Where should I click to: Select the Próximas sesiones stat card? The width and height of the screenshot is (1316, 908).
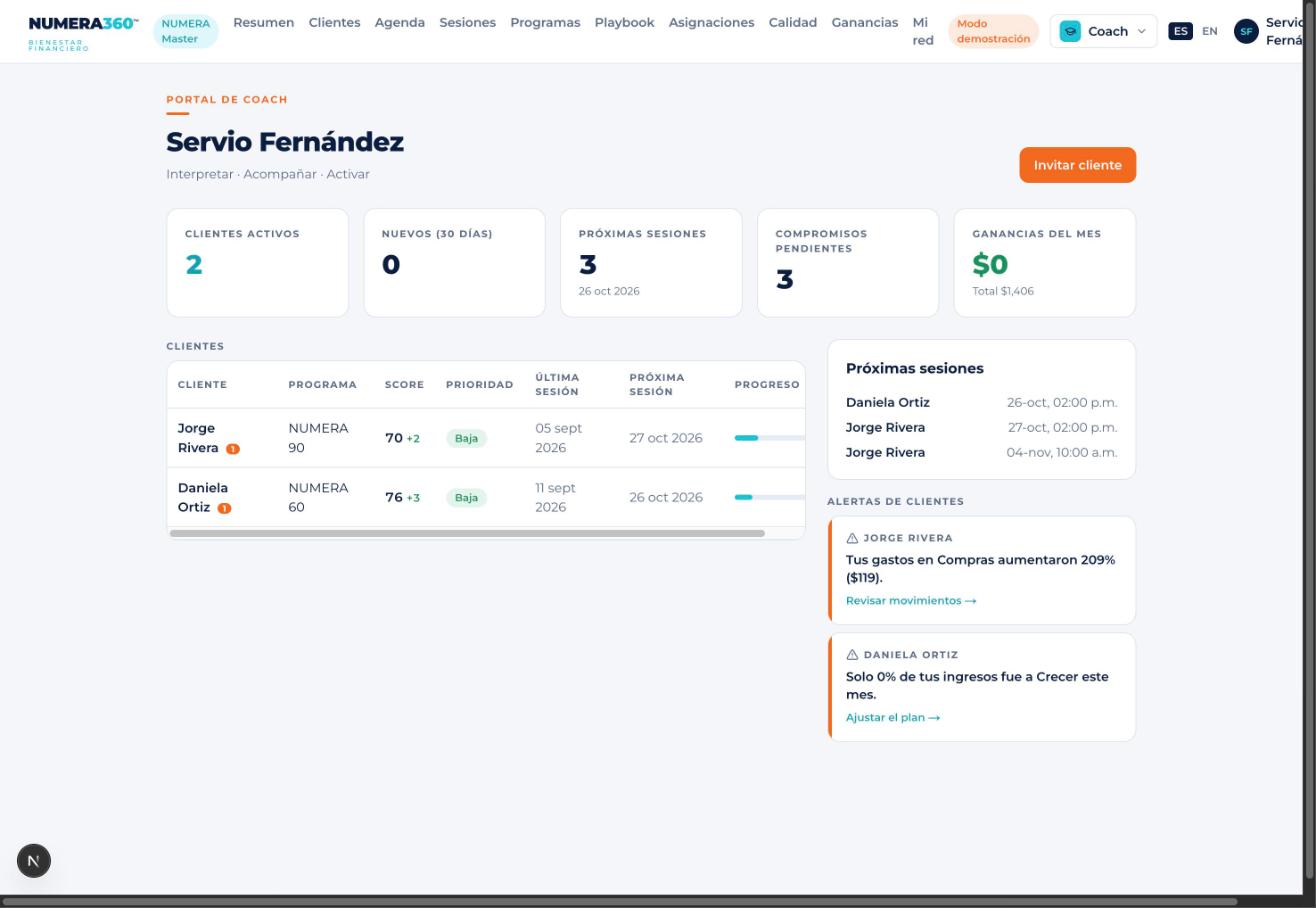pyautogui.click(x=651, y=263)
